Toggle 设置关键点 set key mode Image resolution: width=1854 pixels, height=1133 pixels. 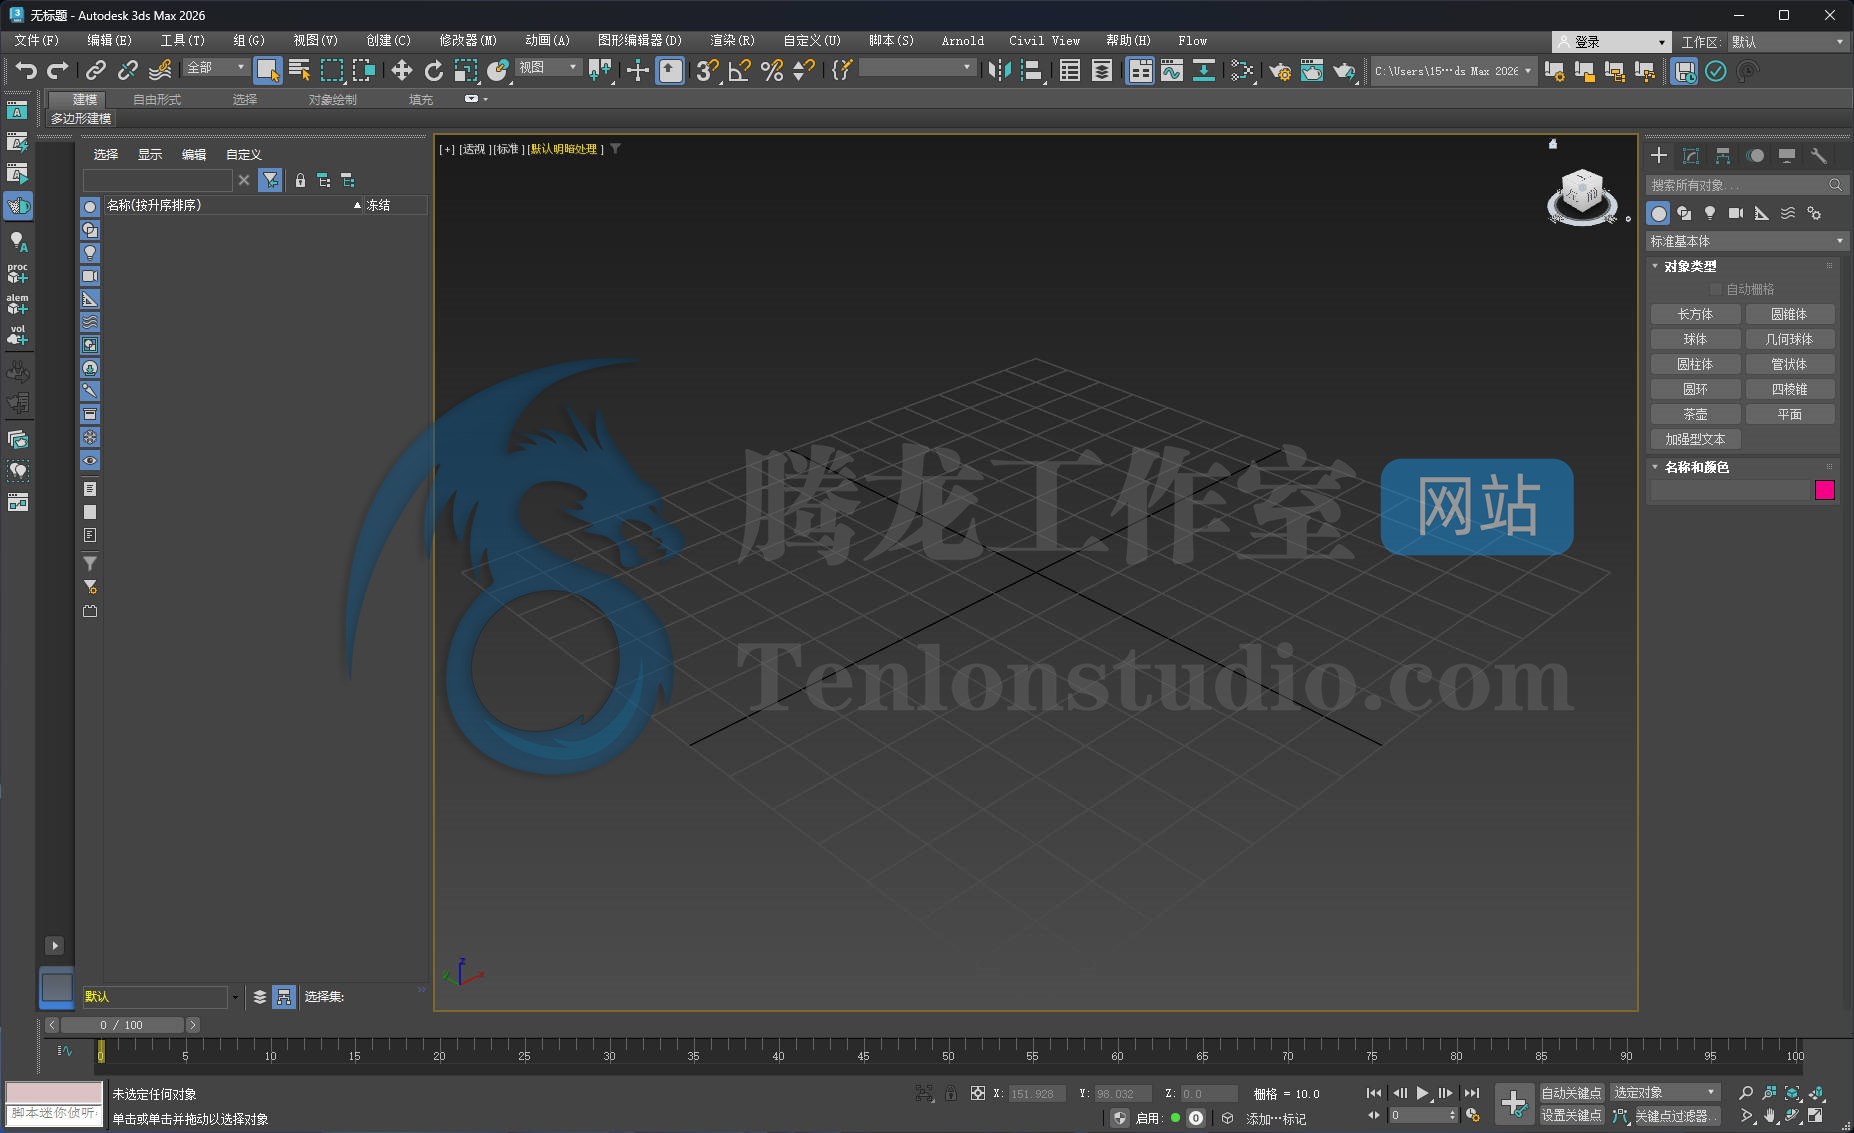point(1571,1115)
